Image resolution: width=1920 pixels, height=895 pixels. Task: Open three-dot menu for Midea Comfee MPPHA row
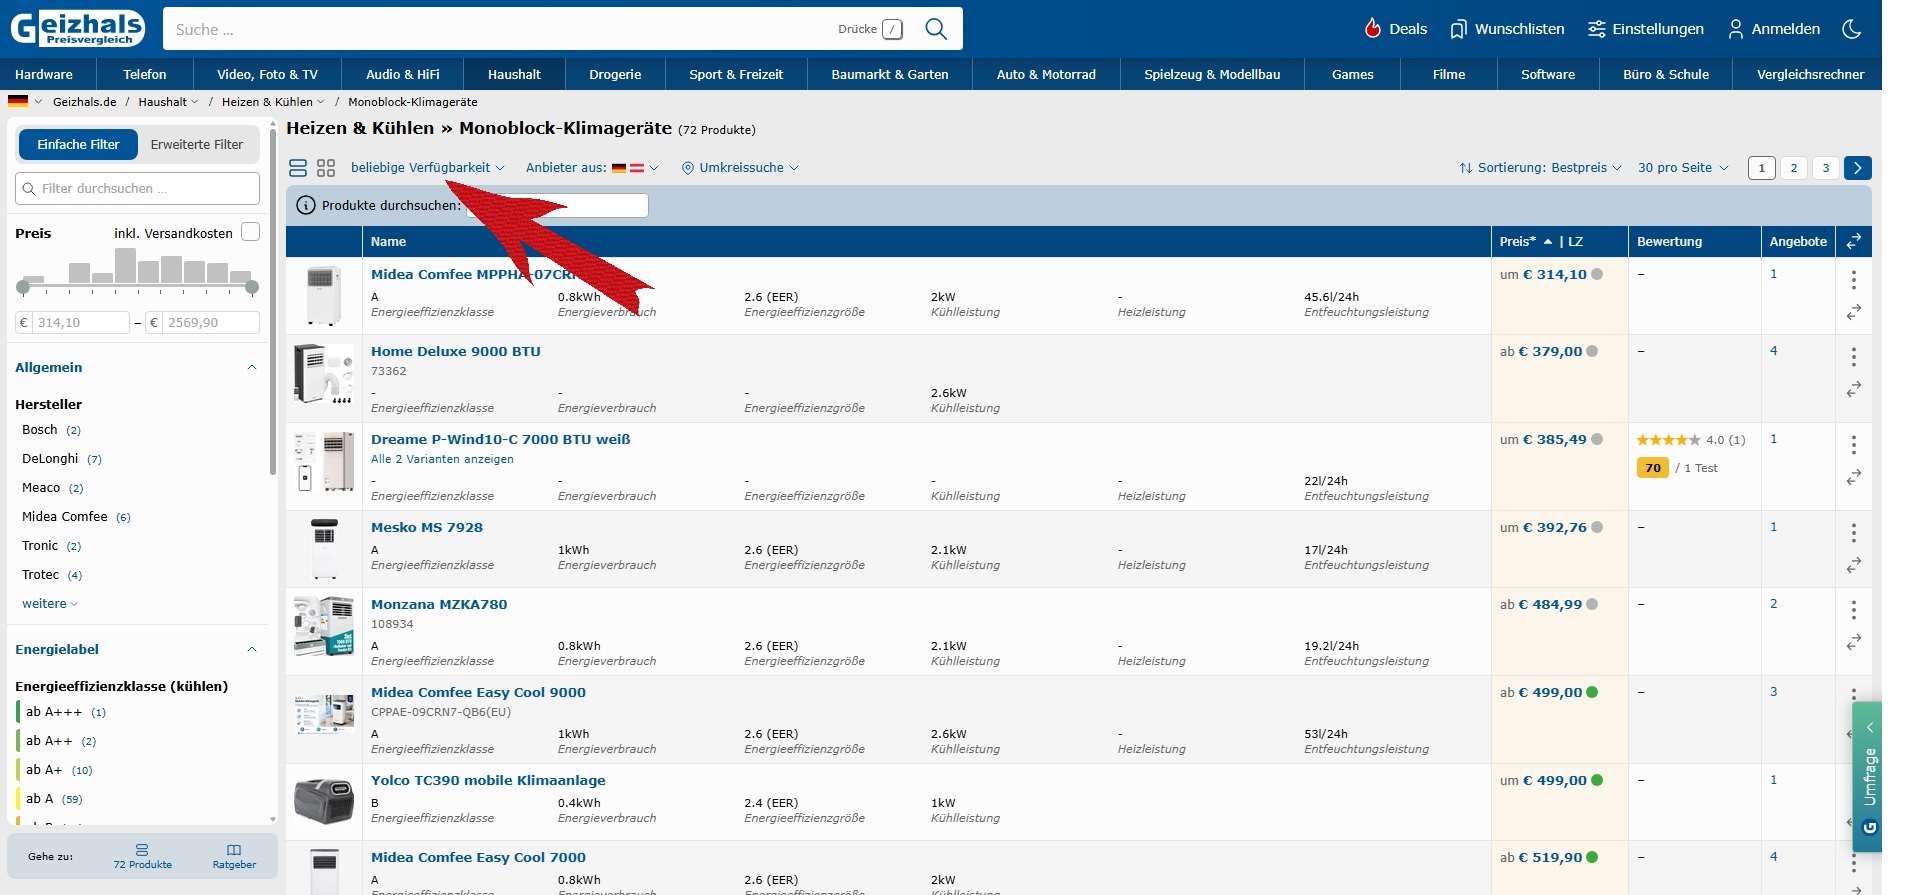[x=1854, y=280]
